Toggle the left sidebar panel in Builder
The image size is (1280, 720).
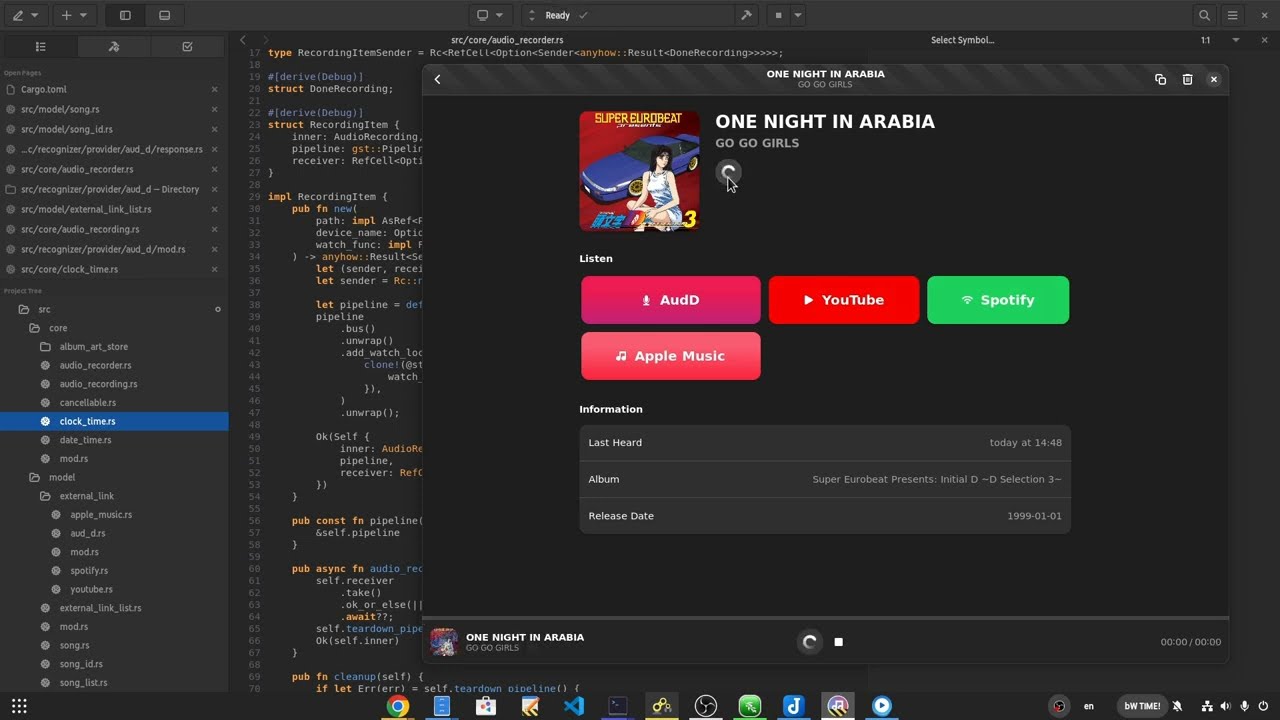point(125,15)
